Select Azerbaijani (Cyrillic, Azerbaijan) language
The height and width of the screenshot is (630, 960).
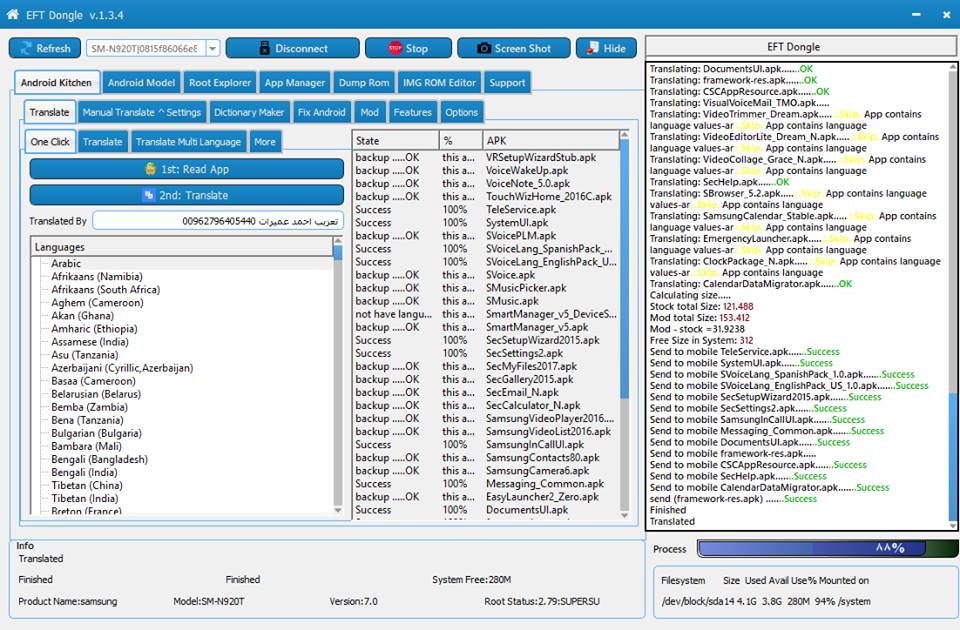(122, 368)
